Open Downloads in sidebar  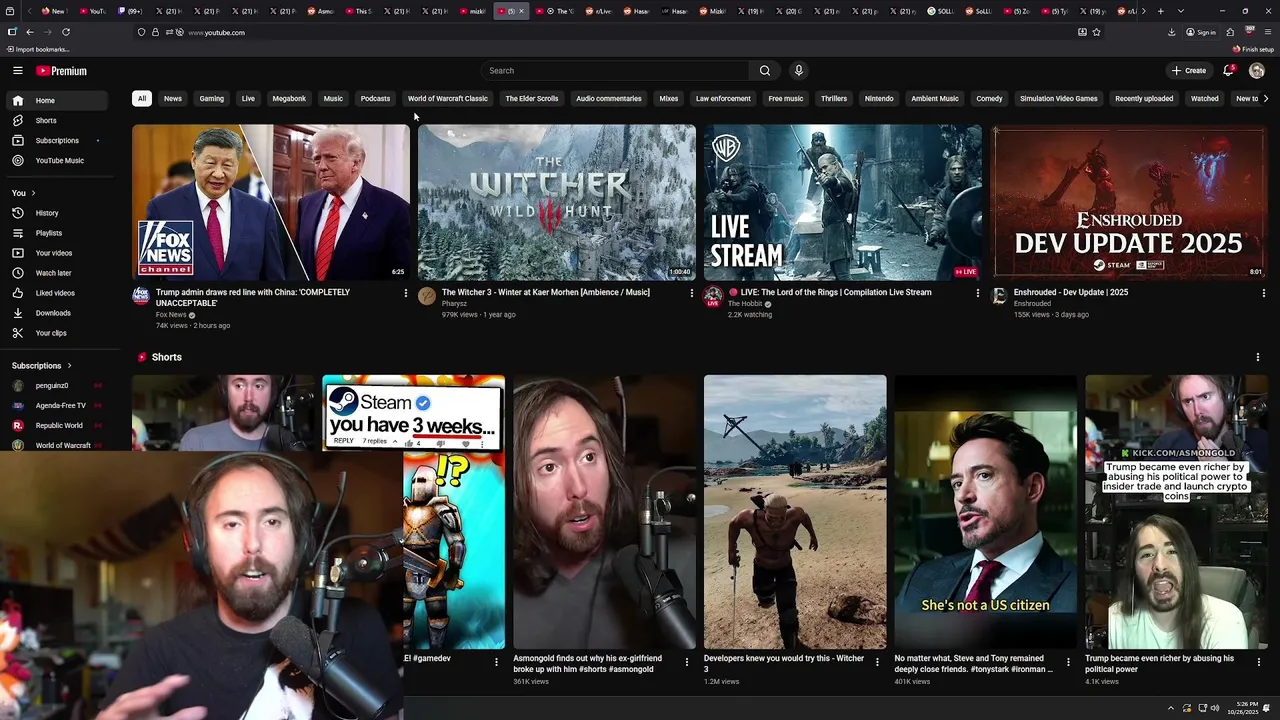click(x=56, y=313)
